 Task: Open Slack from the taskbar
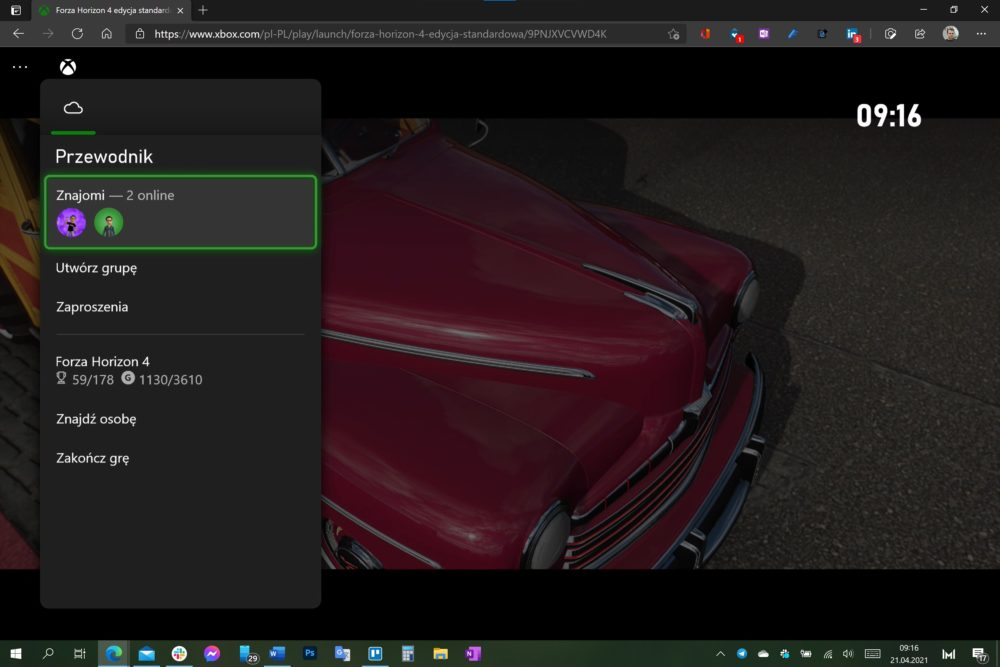pos(179,654)
